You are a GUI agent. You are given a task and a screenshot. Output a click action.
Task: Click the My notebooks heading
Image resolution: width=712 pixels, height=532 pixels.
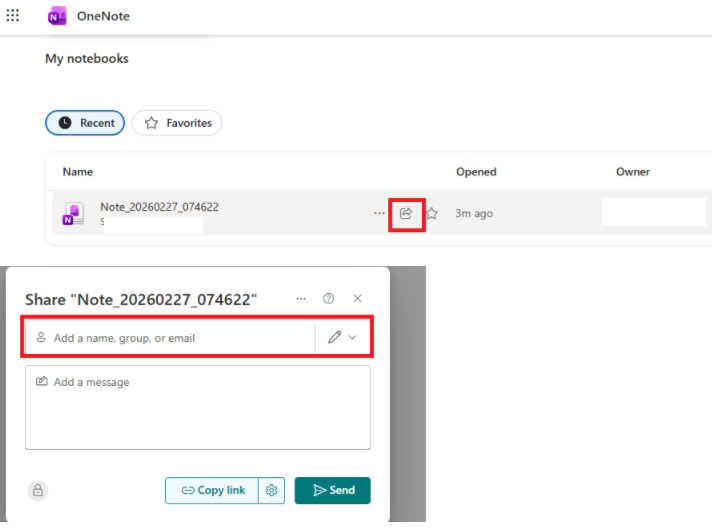[x=87, y=59]
